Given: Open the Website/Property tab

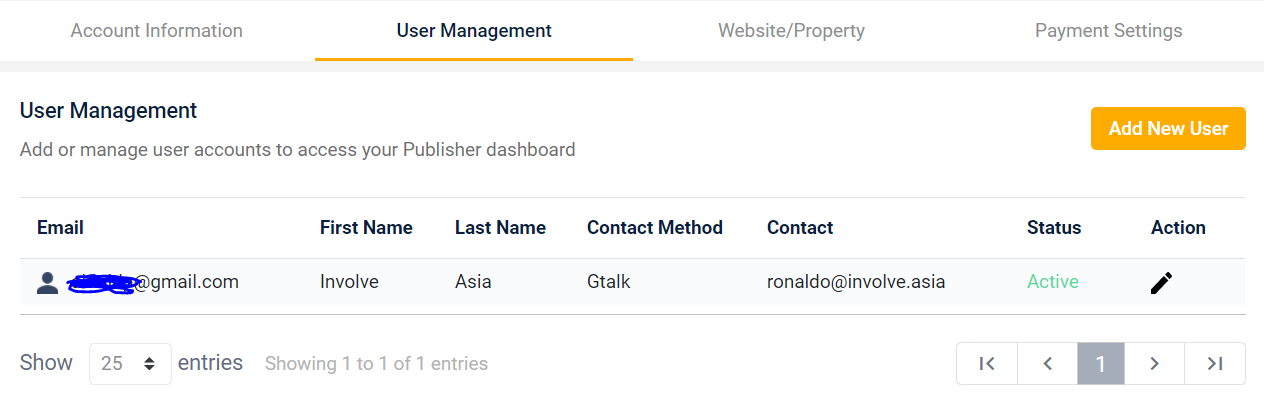Looking at the screenshot, I should point(791,31).
